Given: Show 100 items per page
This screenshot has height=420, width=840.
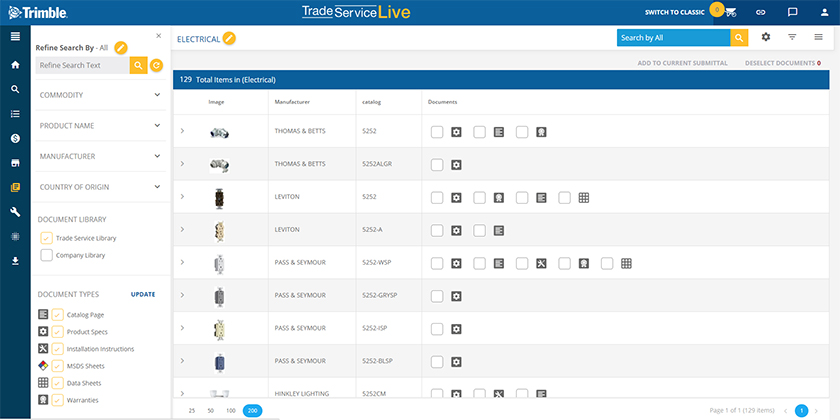Looking at the screenshot, I should click(x=230, y=411).
